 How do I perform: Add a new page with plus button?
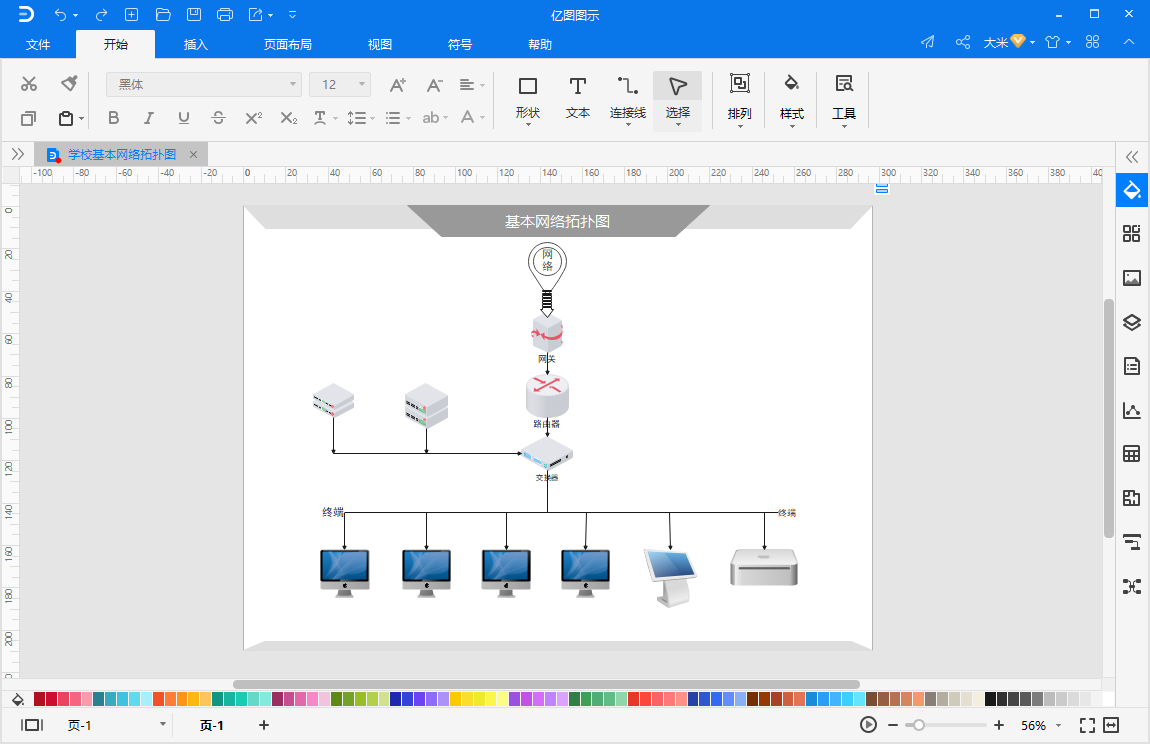coord(264,725)
